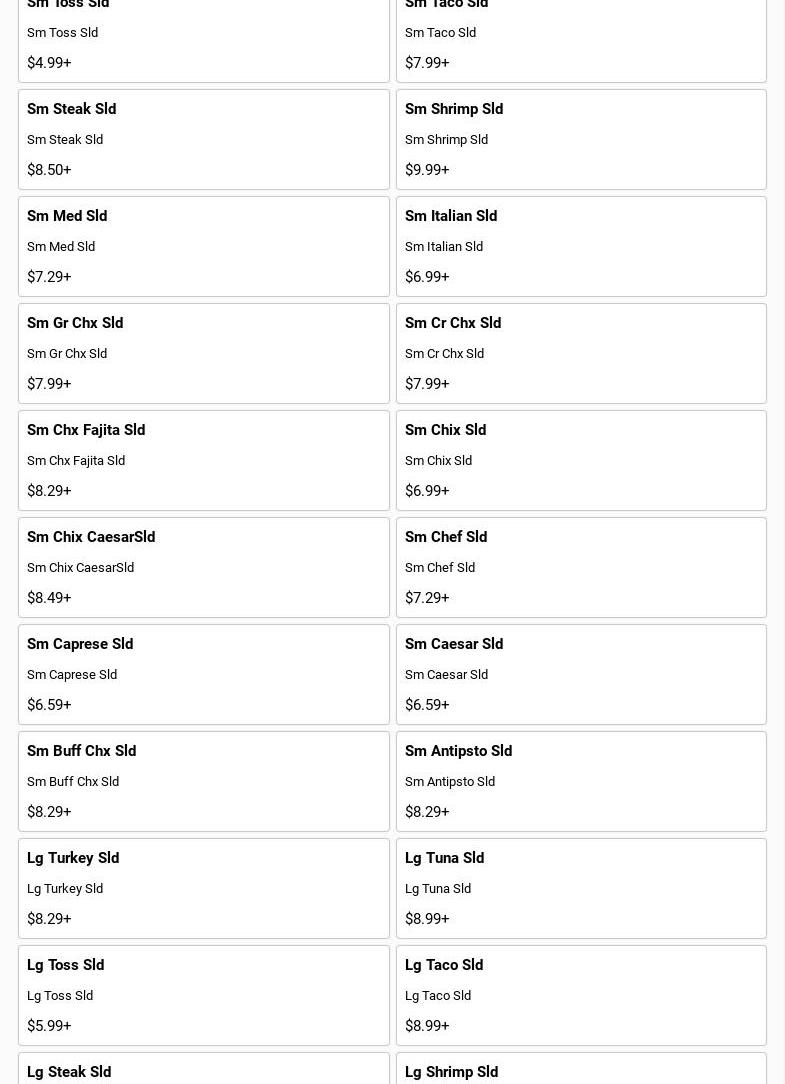The height and width of the screenshot is (1084, 785).
Task: Open the Sm Antipsto Sld card
Action: tap(581, 781)
